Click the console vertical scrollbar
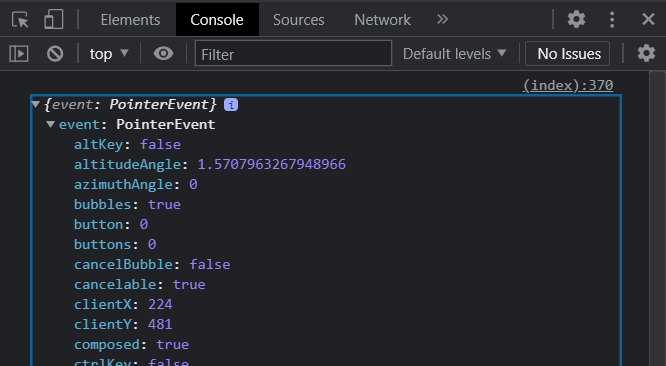Screen dimensions: 666x366 pyautogui.click(x=657, y=218)
